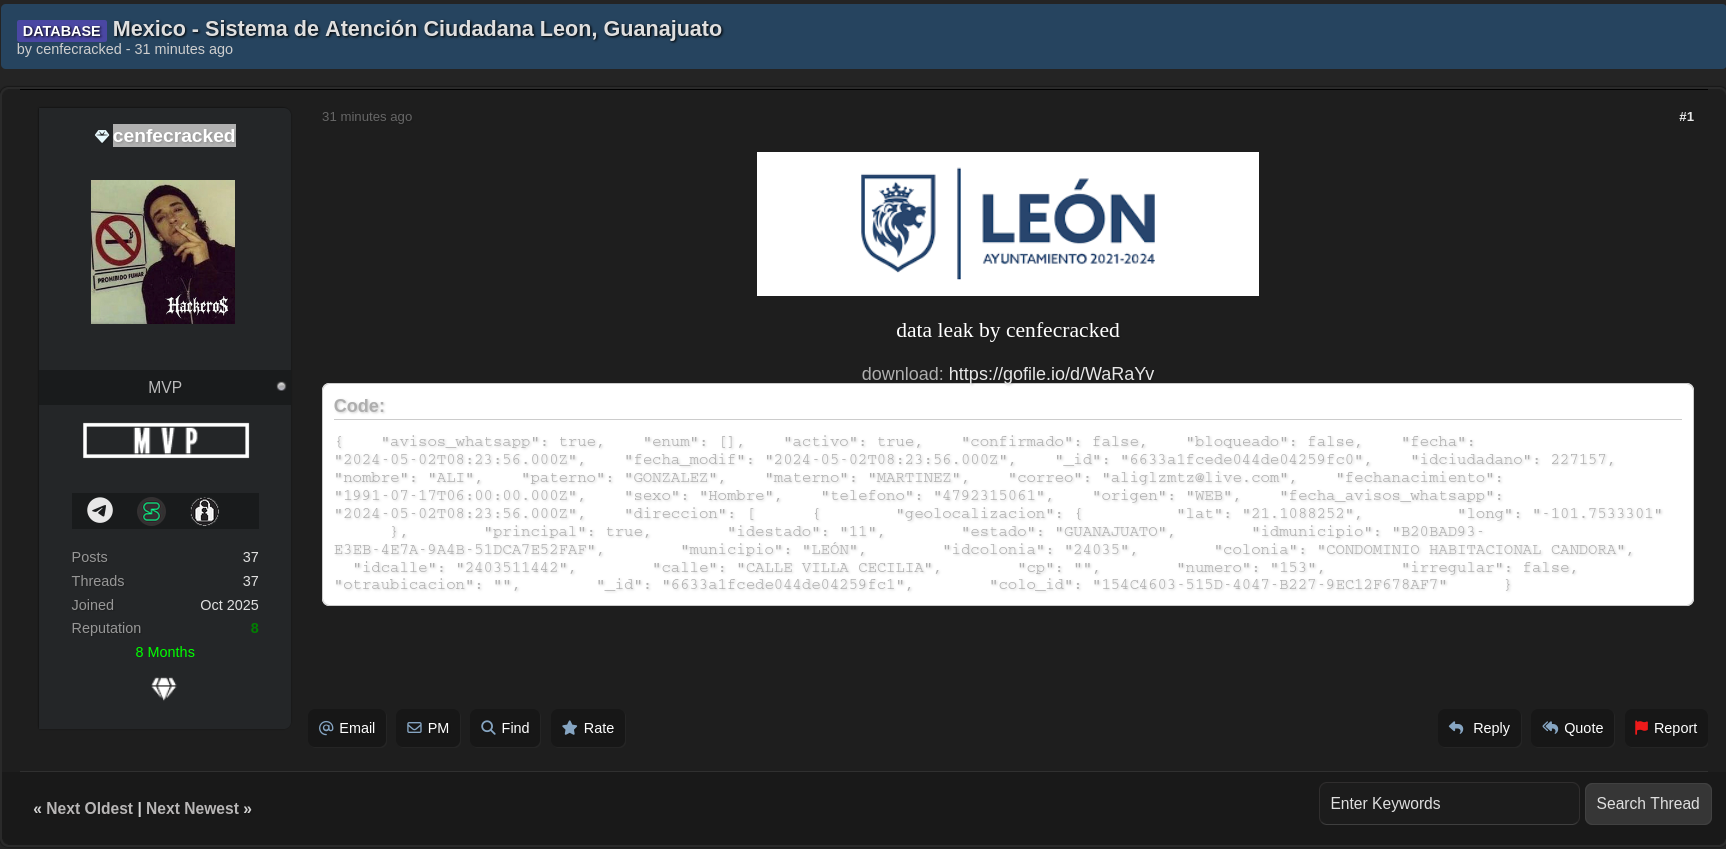Go to Next Oldest thread

(89, 809)
